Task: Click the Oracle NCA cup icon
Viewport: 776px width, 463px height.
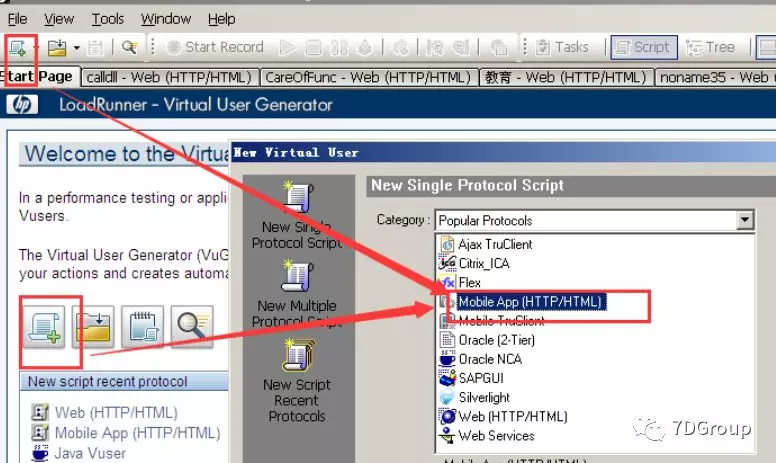Action: tap(447, 359)
